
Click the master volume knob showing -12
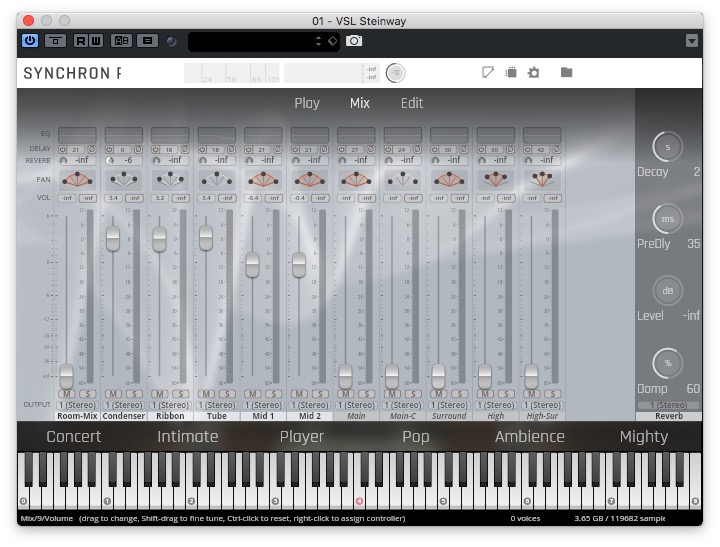coord(395,73)
